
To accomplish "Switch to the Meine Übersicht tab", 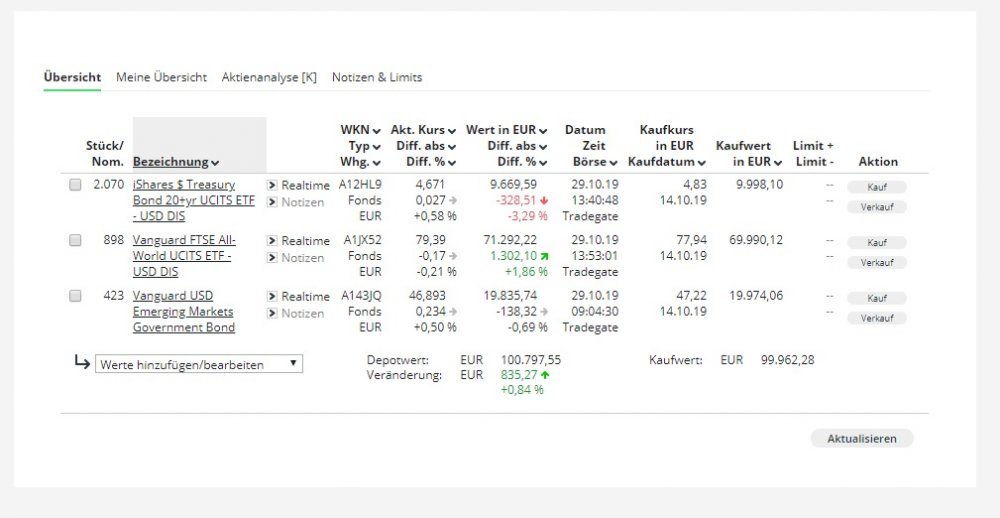I will [x=161, y=77].
